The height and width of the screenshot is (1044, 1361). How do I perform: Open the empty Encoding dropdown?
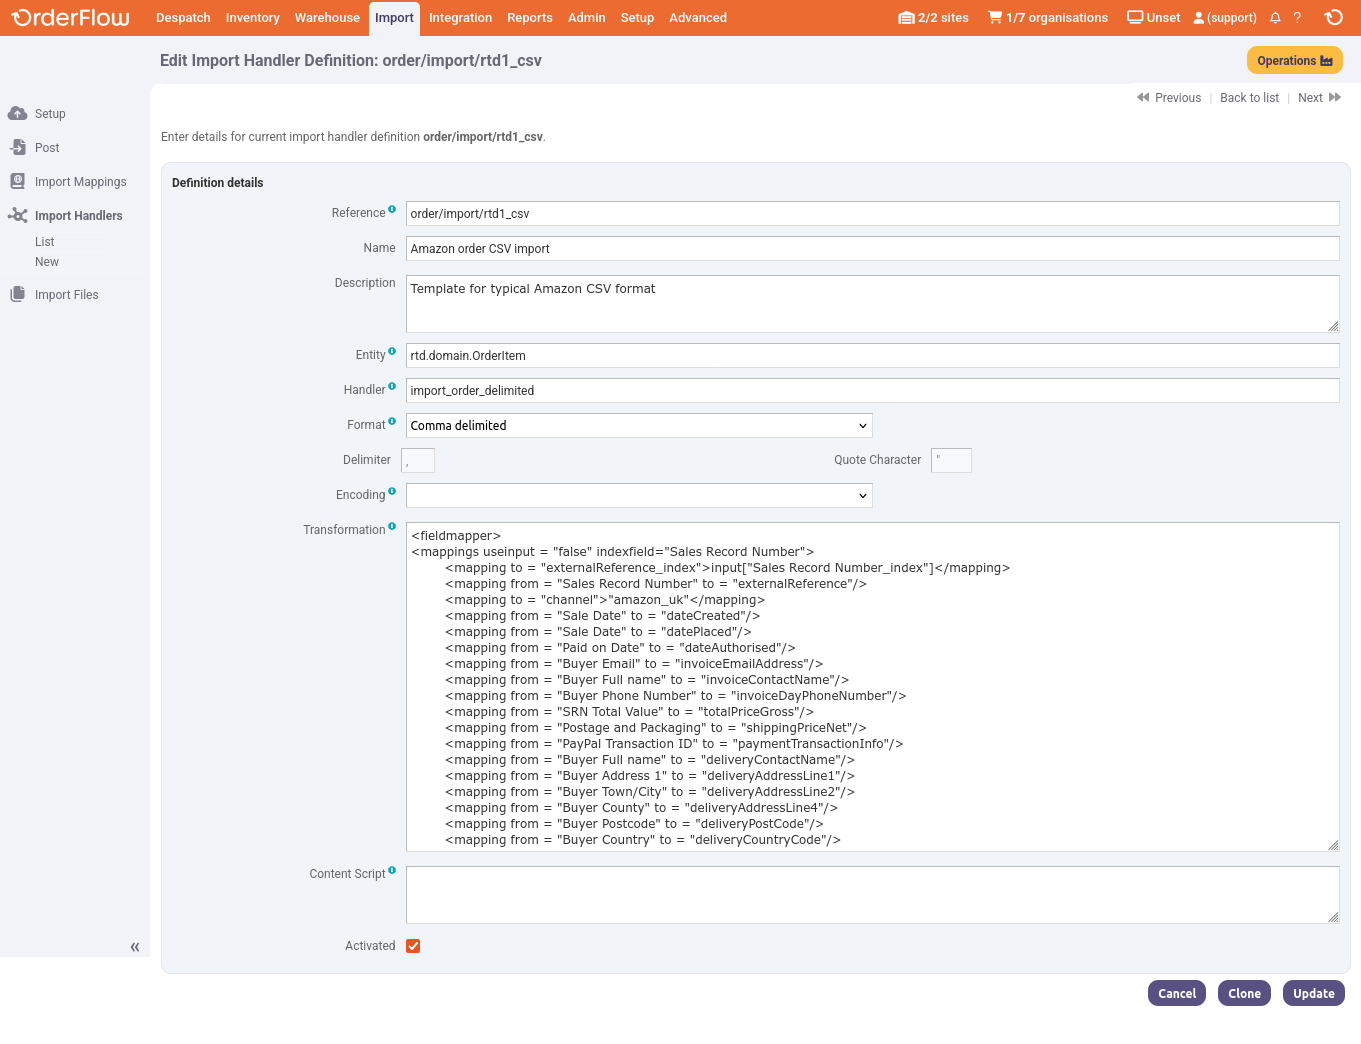638,495
